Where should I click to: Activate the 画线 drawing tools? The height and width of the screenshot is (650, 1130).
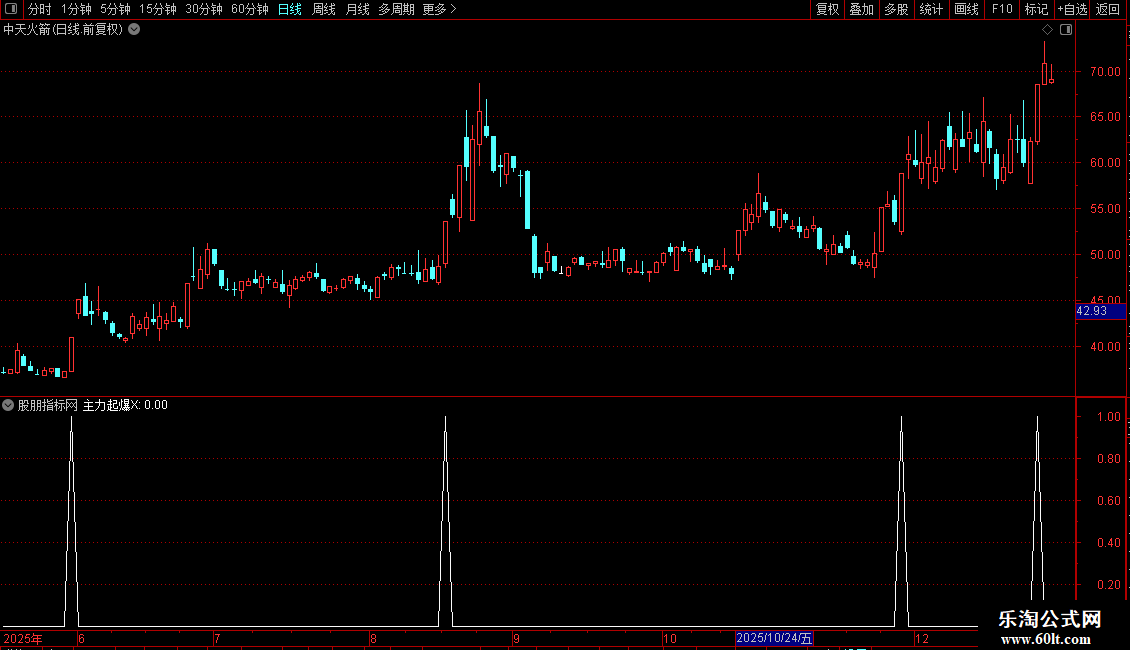tap(966, 9)
